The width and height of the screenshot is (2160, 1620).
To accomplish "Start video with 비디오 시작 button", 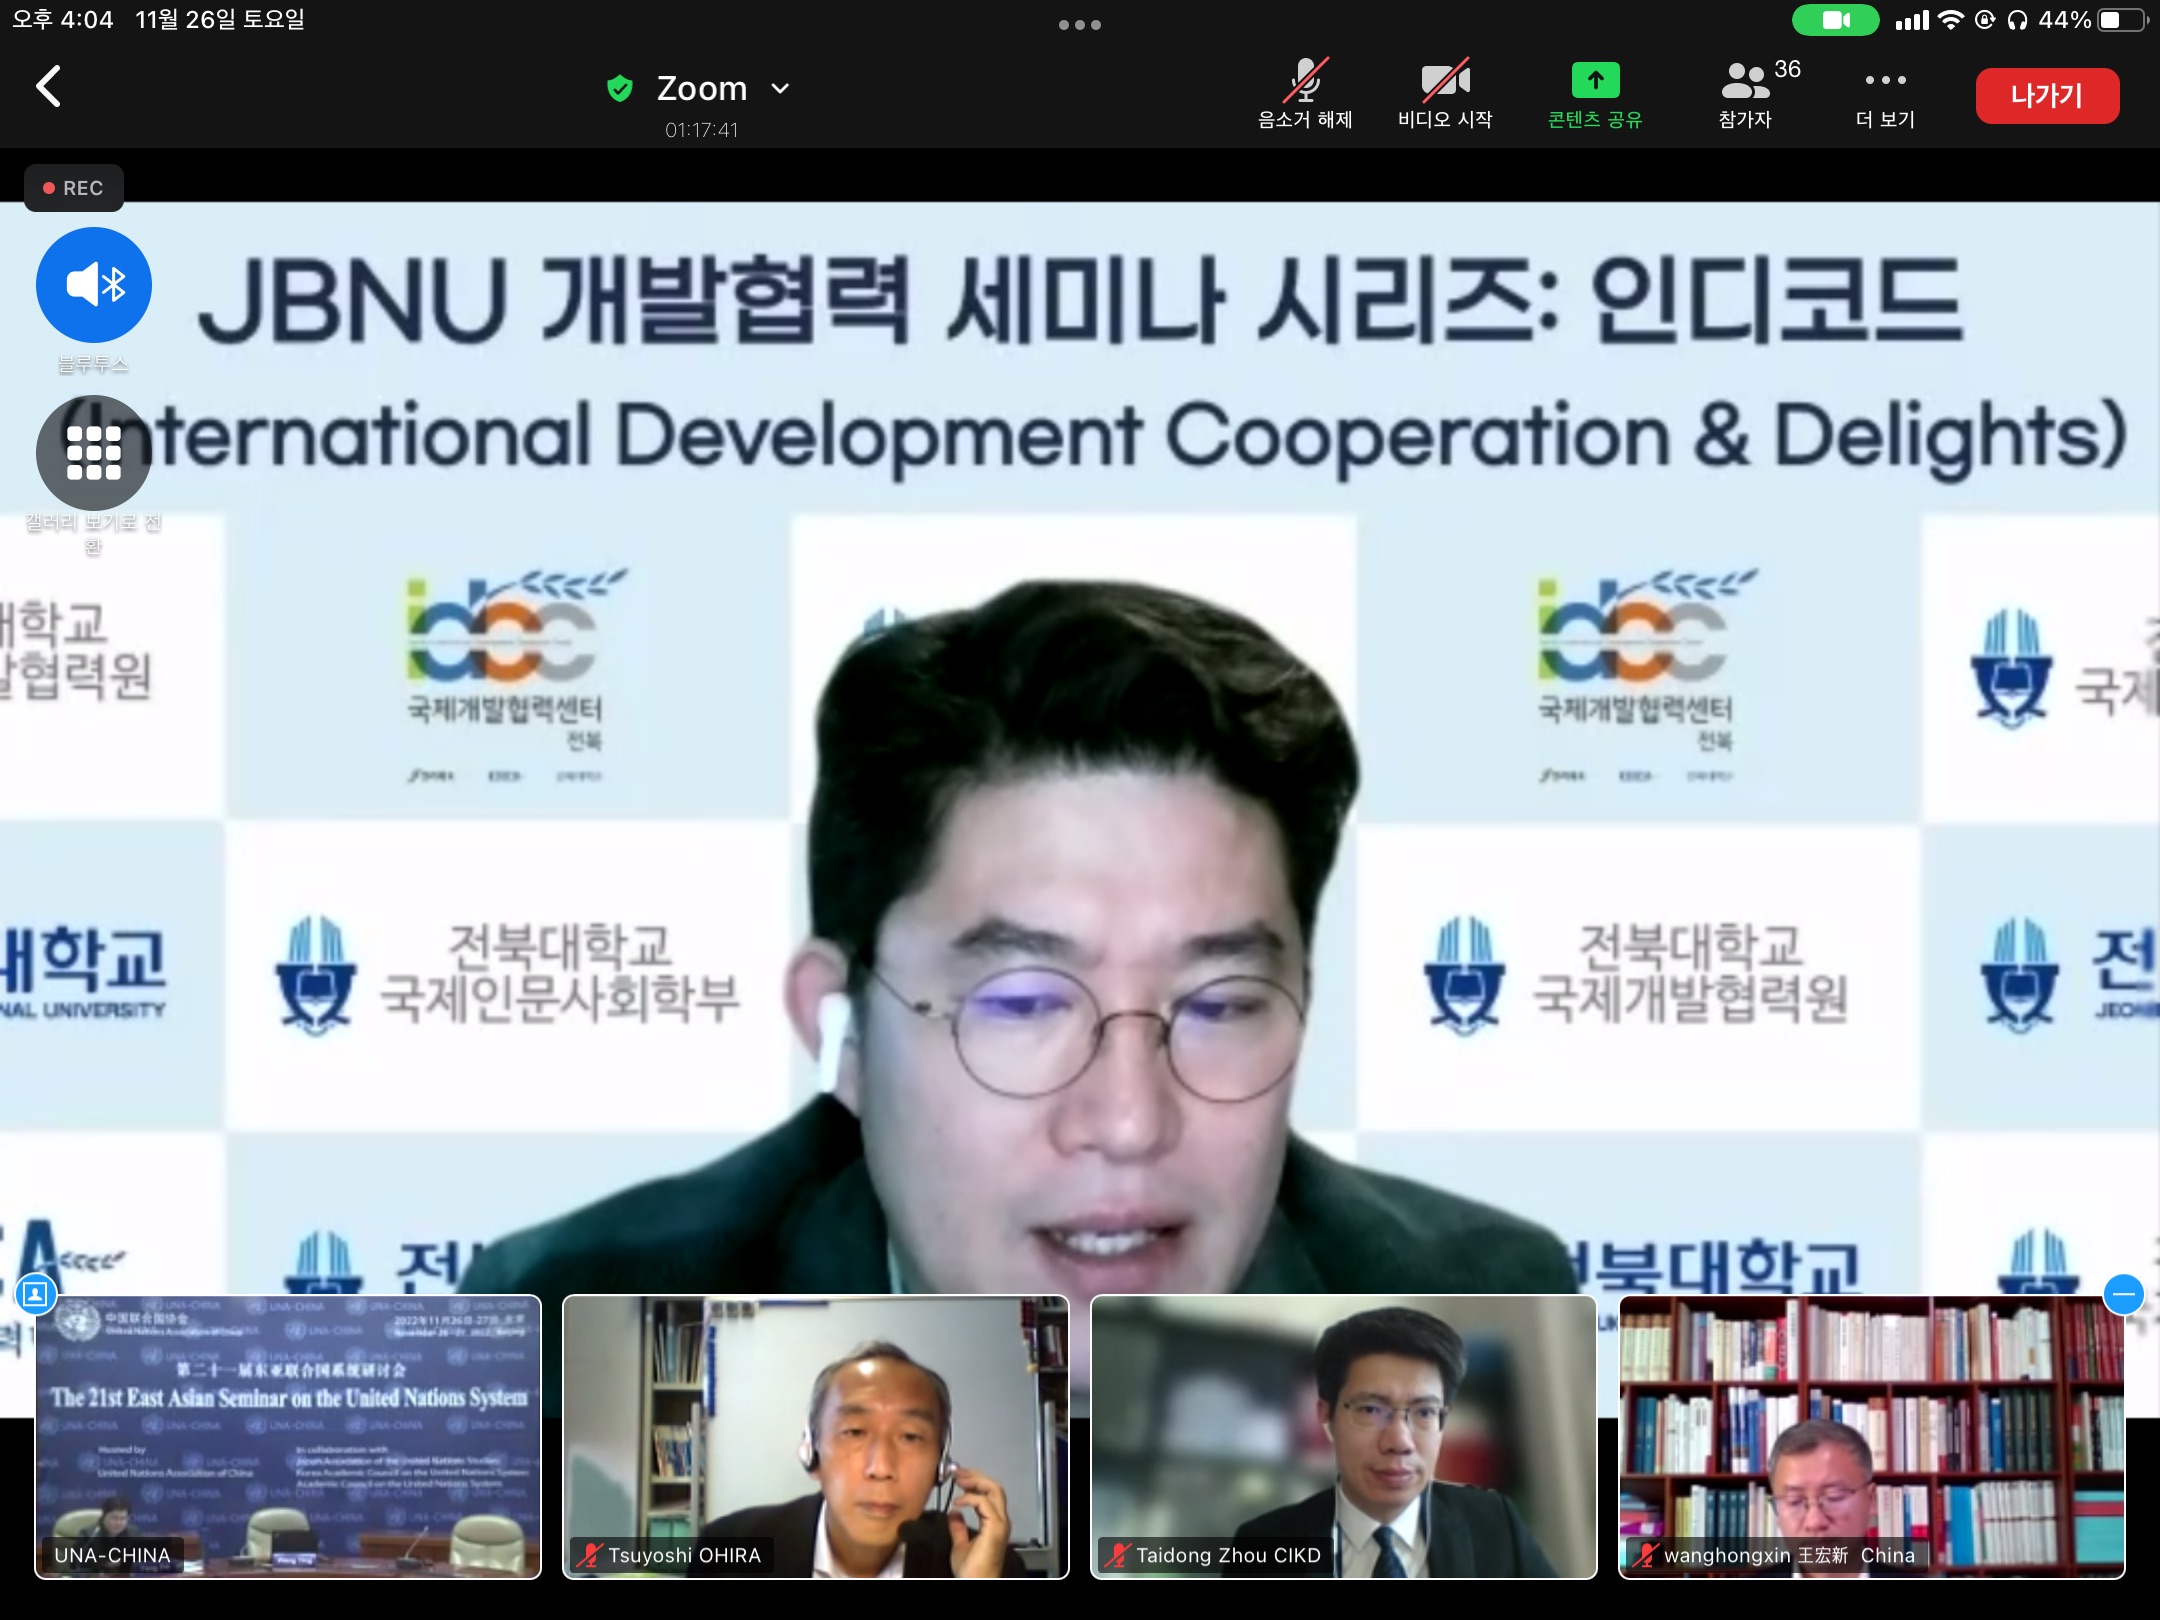I will 1444,93.
